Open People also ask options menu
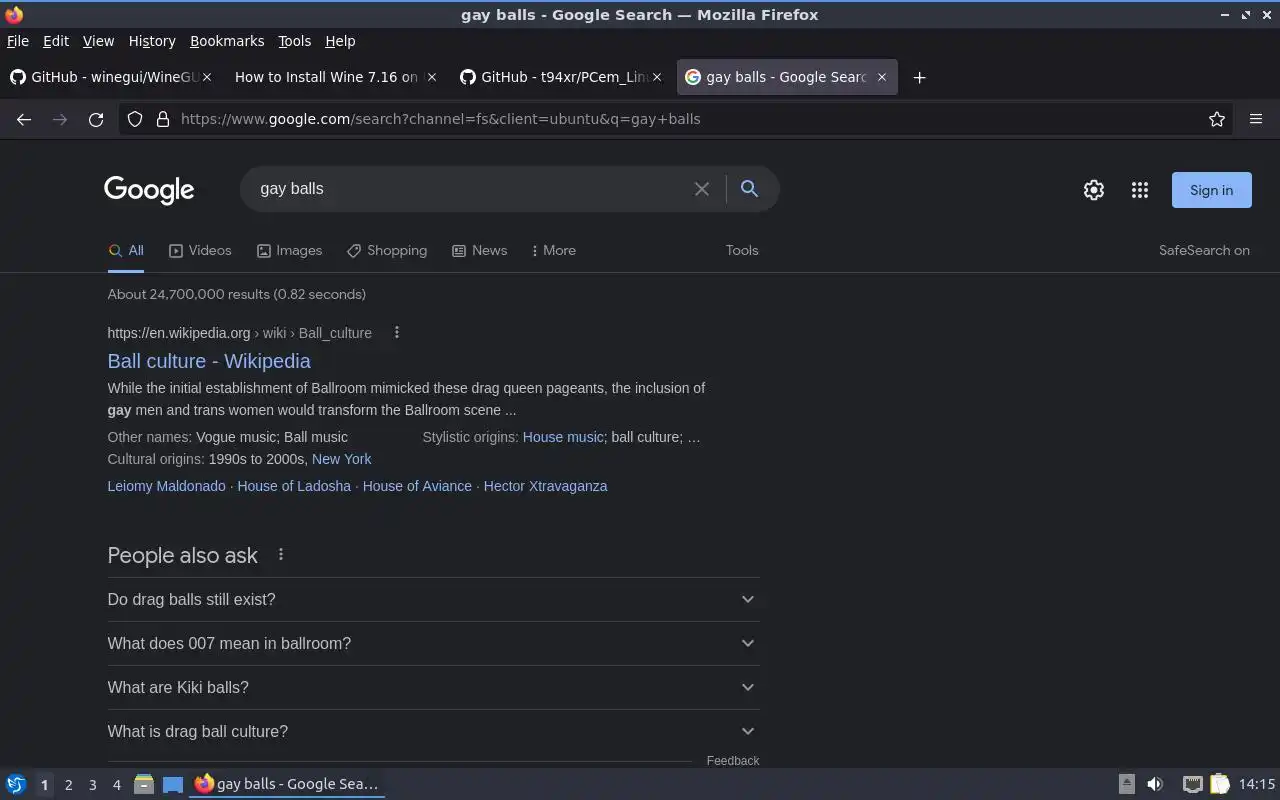Screen dimensions: 1280x800 click(281, 554)
